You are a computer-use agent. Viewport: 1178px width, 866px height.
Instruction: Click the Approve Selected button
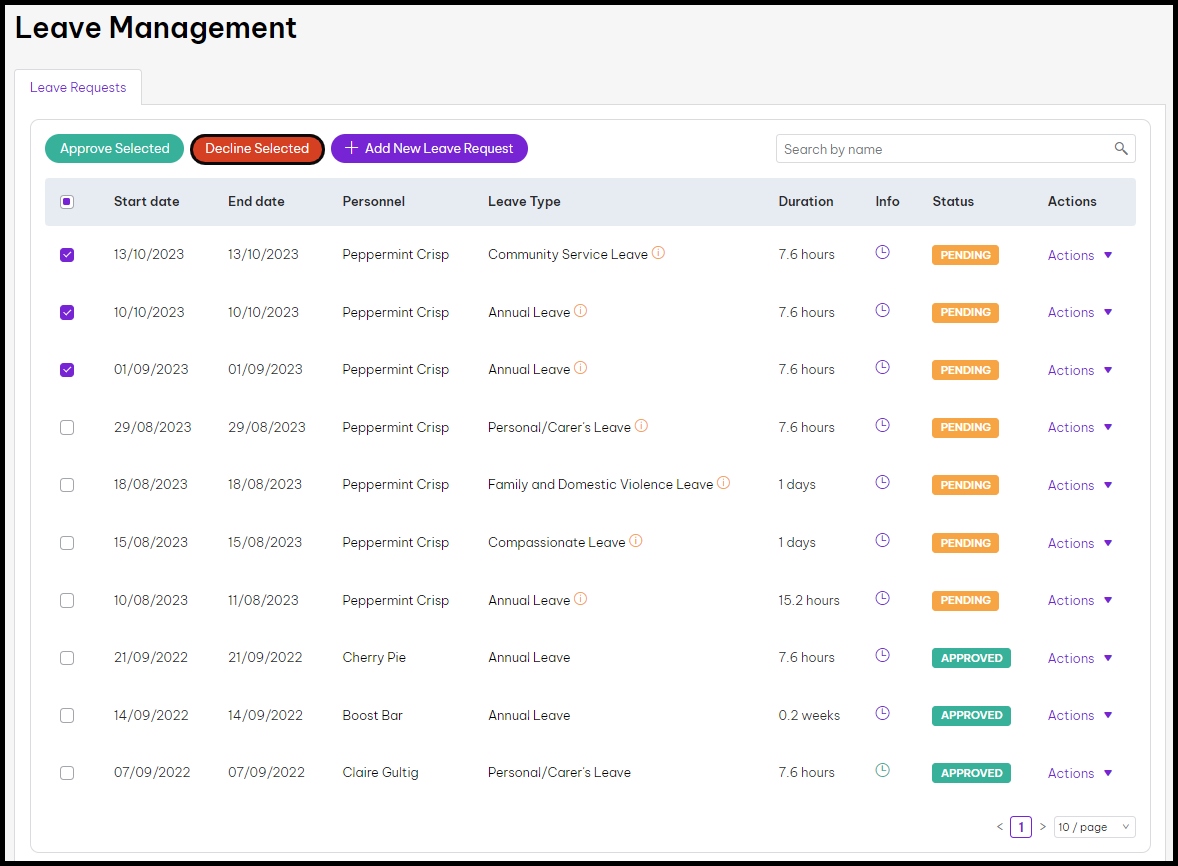114,149
